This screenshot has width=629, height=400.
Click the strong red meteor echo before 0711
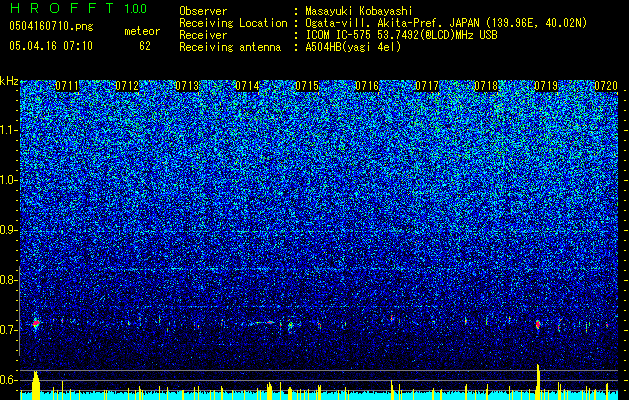coord(36,323)
